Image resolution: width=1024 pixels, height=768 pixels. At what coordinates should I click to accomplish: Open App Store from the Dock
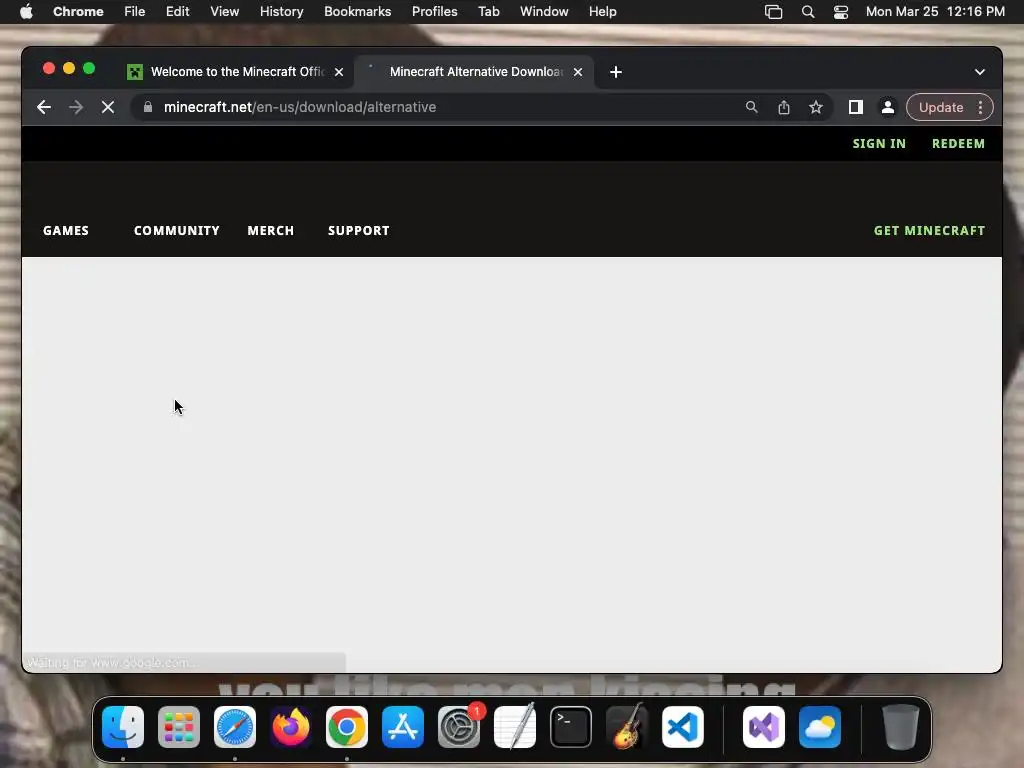403,727
